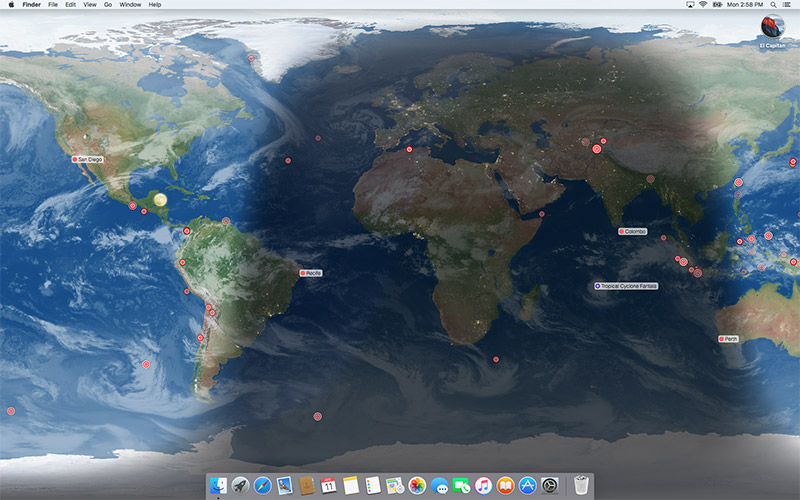The height and width of the screenshot is (500, 800).
Task: Open the Messages app in Dock
Action: point(439,485)
